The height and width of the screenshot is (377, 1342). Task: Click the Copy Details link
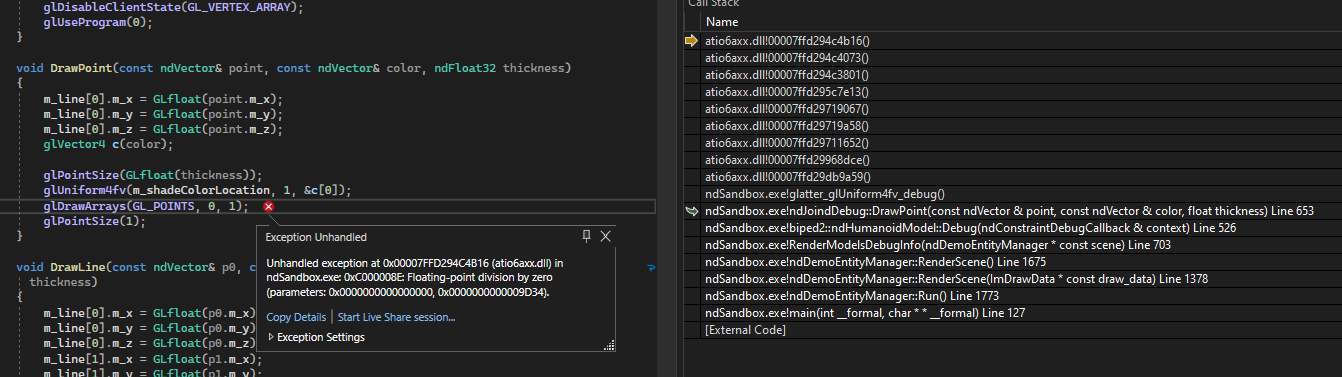click(296, 317)
